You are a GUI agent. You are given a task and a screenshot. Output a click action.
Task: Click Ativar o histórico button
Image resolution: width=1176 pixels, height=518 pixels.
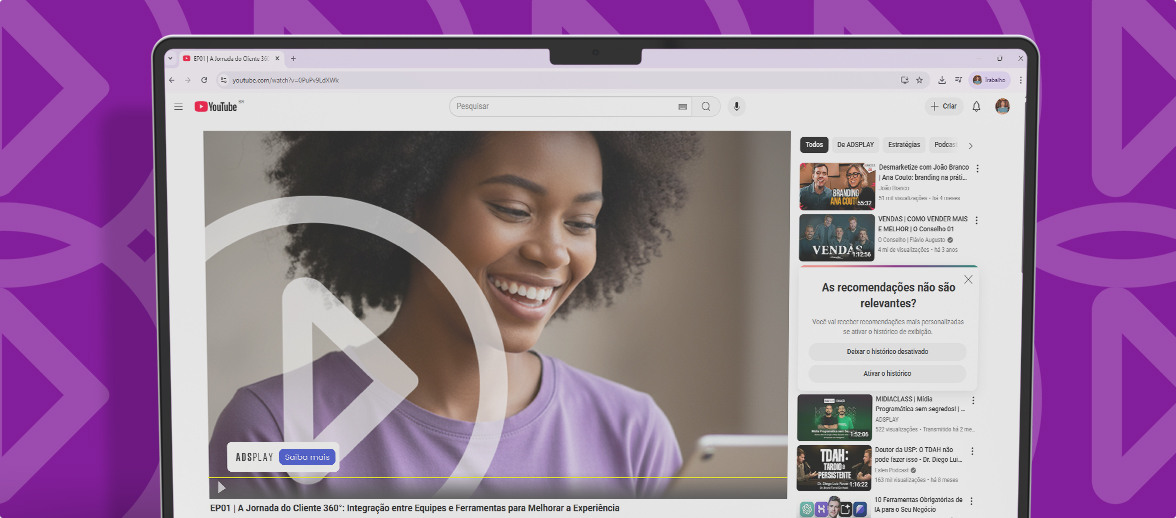(x=887, y=374)
